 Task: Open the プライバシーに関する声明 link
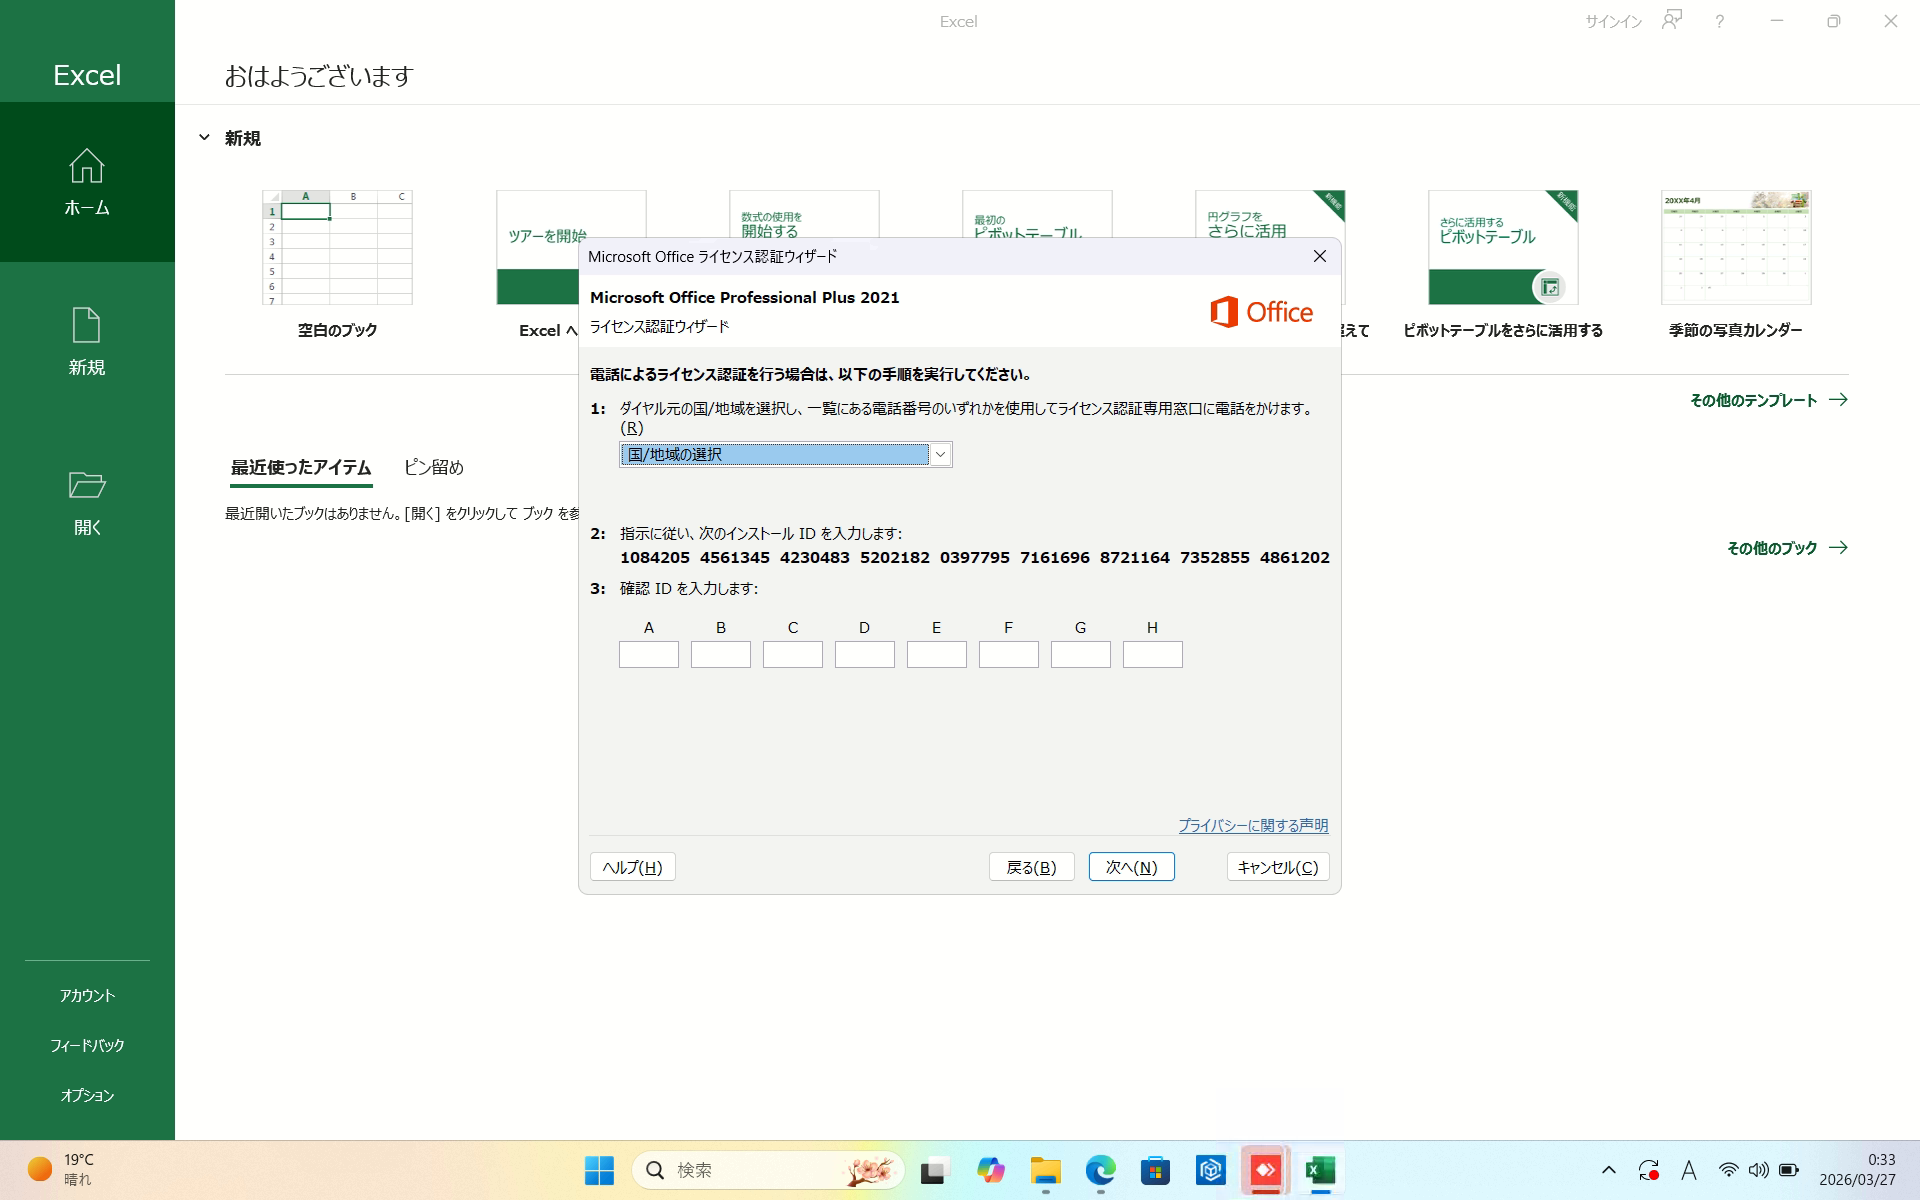1252,825
